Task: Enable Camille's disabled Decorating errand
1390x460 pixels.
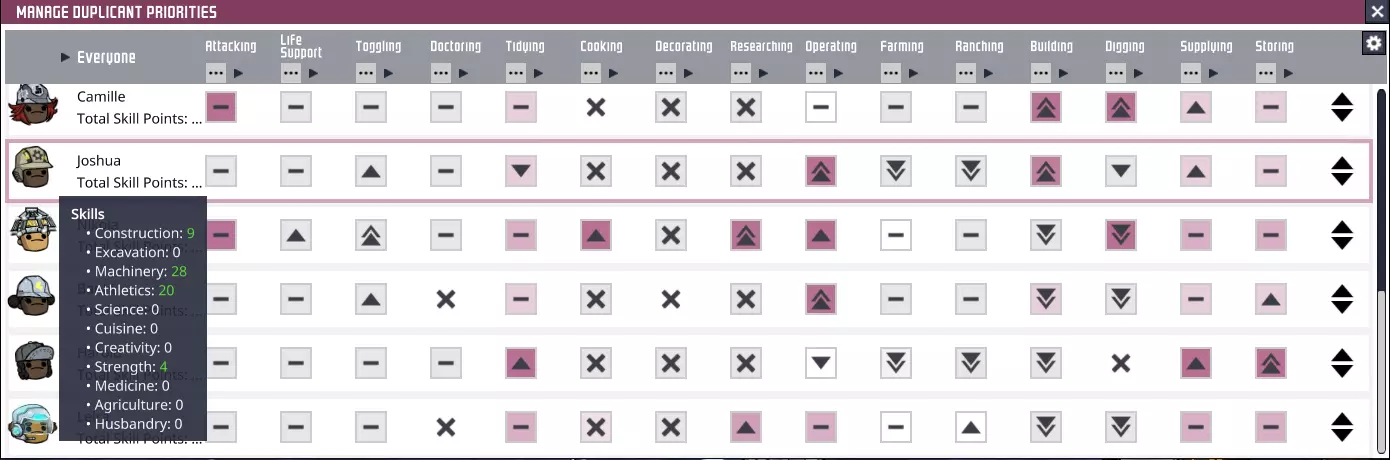Action: tap(670, 107)
